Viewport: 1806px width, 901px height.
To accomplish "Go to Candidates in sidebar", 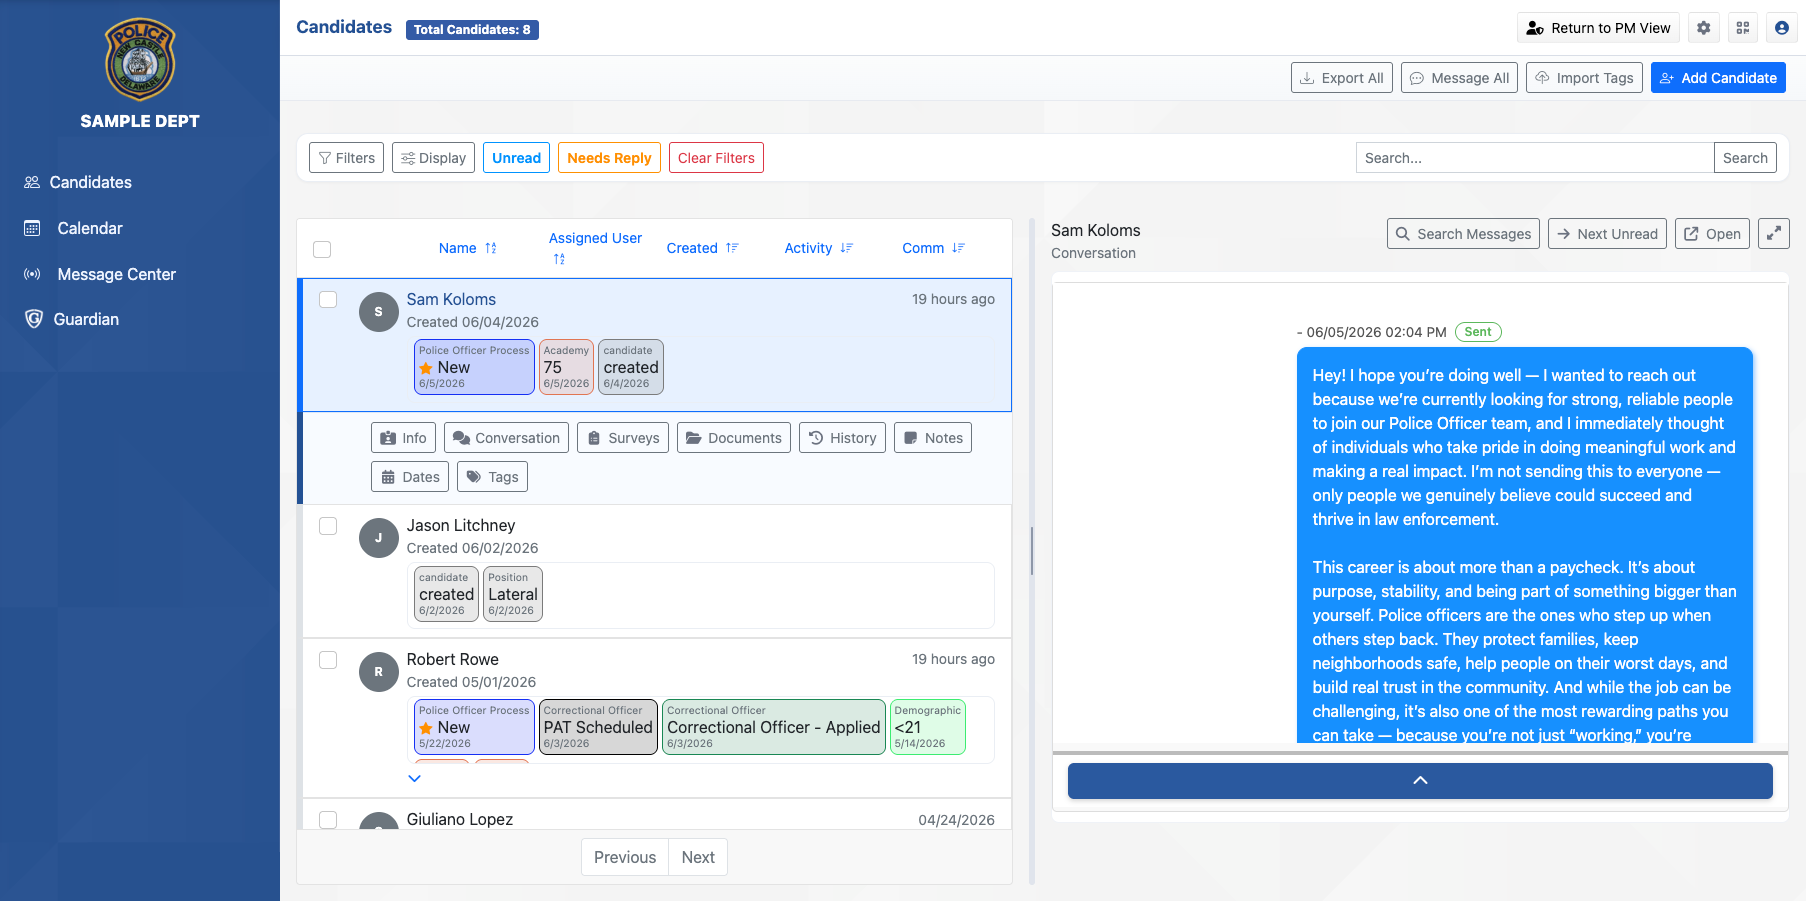I will (78, 182).
